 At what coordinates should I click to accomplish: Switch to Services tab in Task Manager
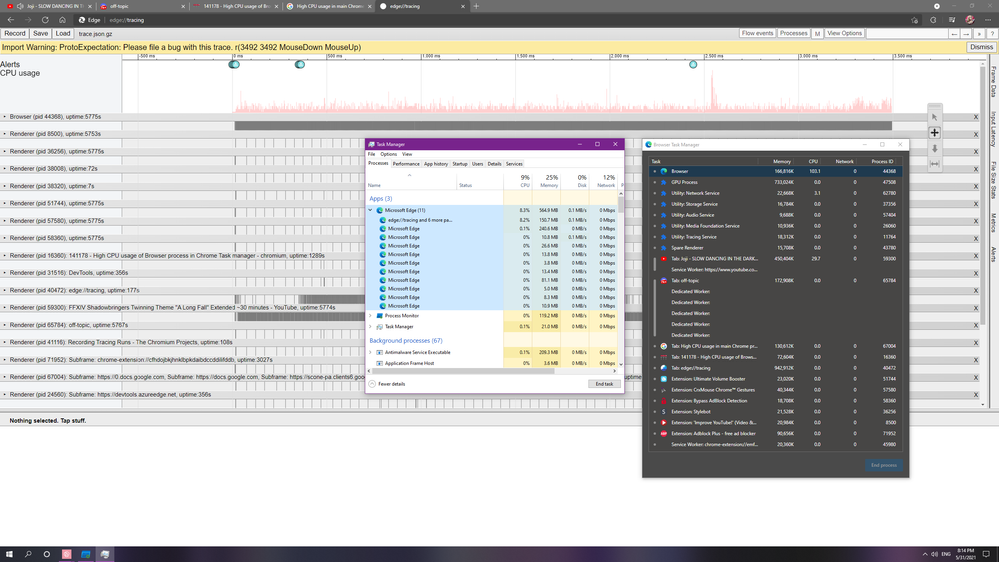click(514, 164)
